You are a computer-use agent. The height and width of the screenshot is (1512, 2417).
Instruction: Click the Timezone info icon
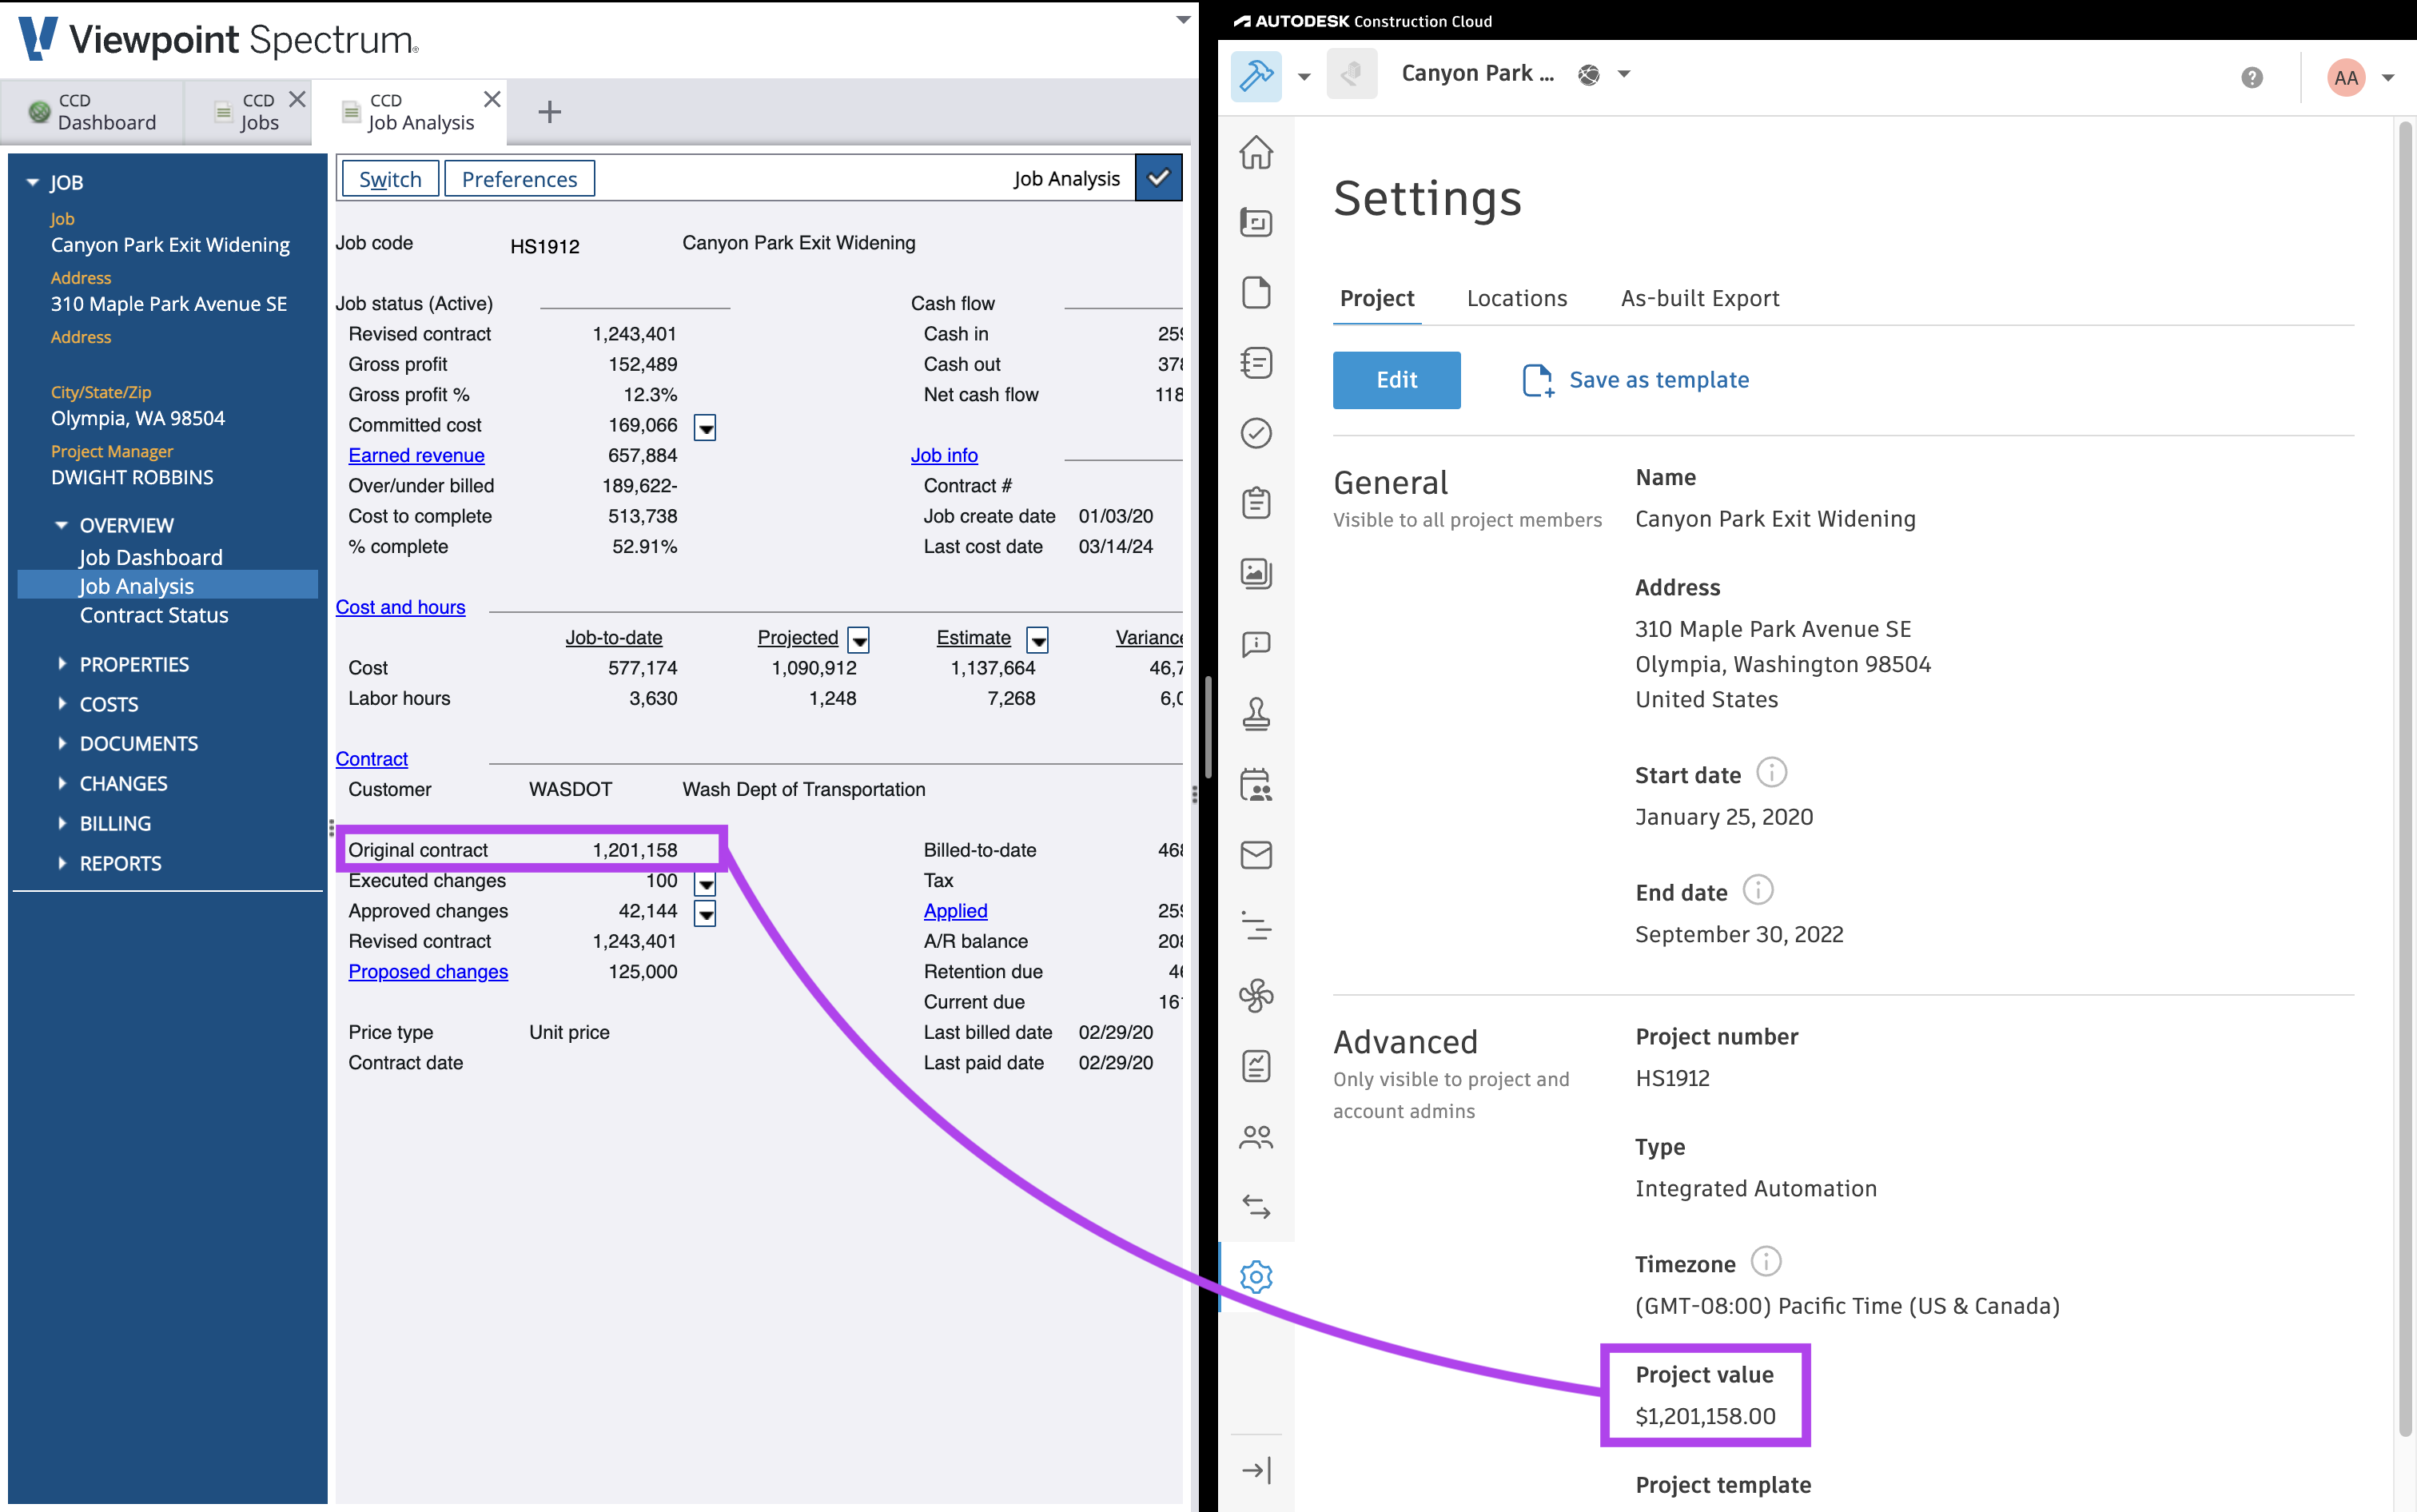click(1766, 1262)
